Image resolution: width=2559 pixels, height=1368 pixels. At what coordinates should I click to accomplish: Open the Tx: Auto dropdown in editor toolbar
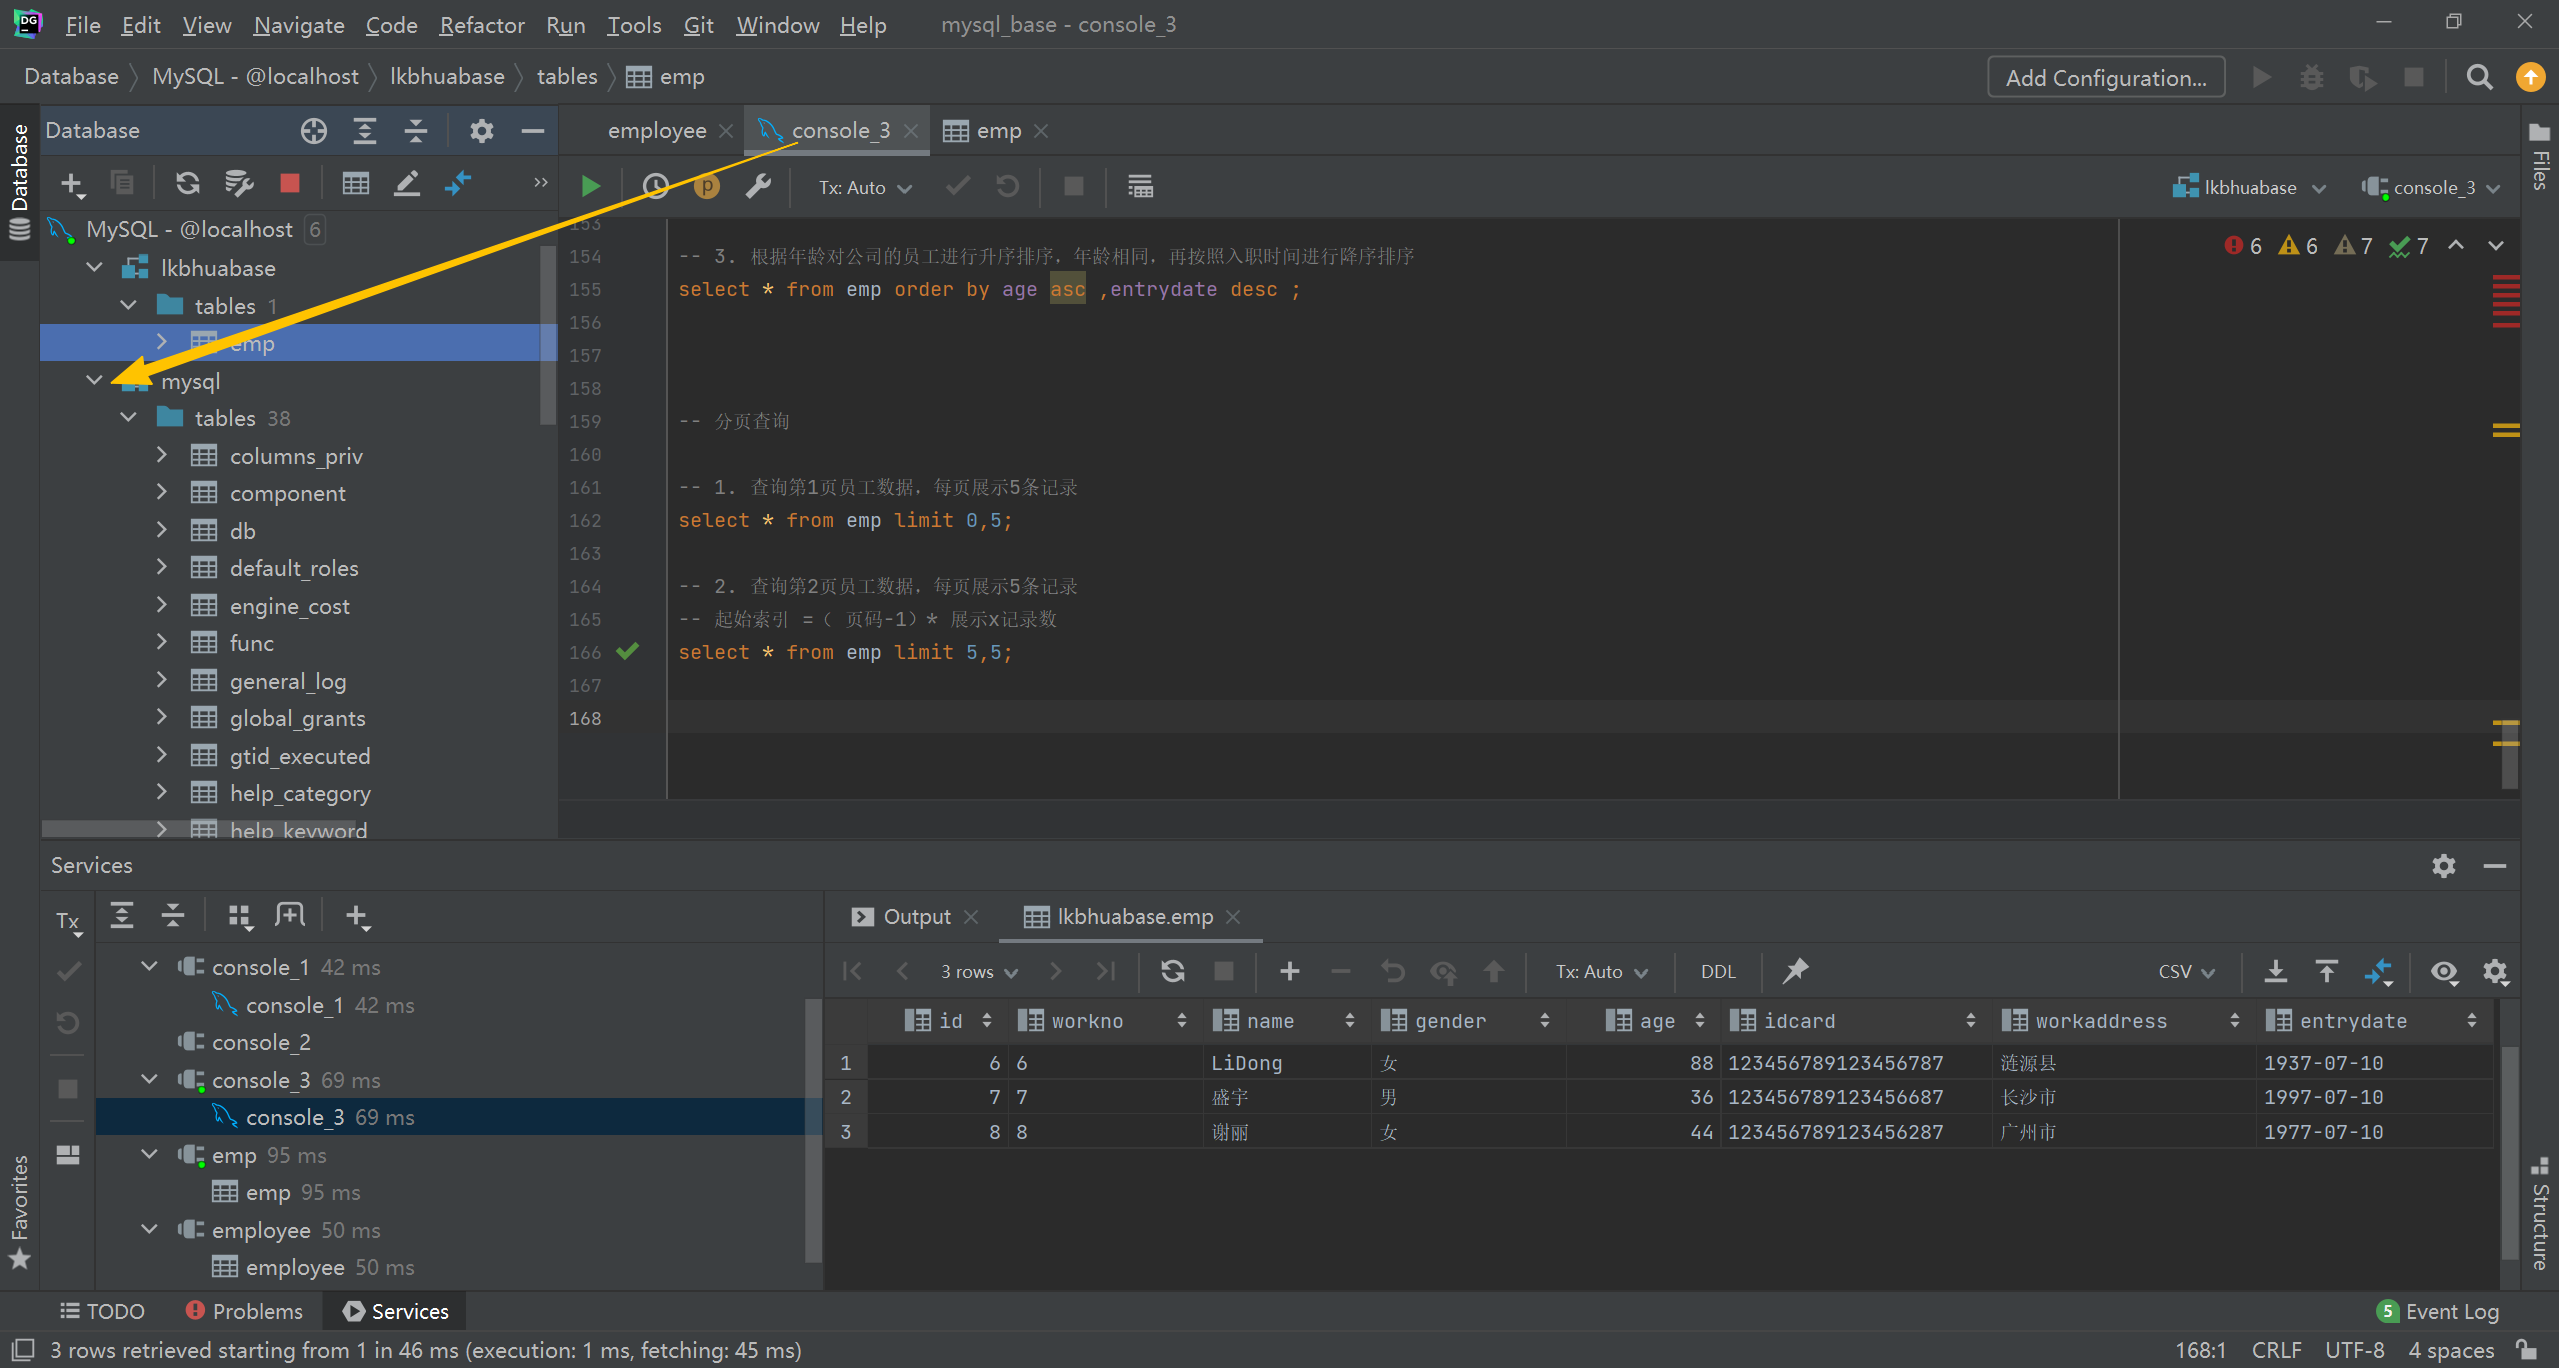pyautogui.click(x=864, y=188)
